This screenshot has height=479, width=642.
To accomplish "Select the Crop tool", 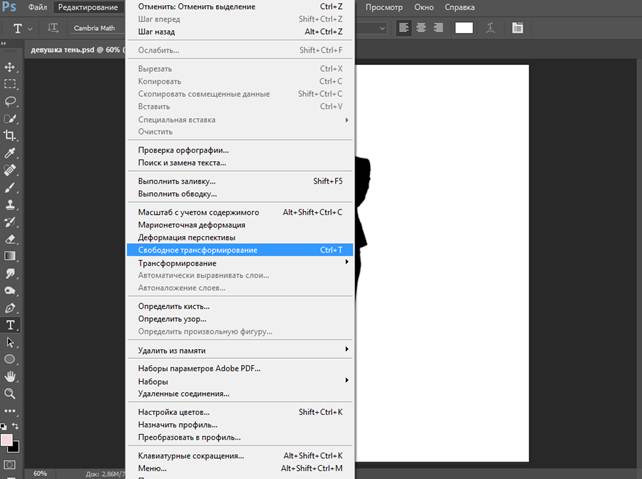I will pyautogui.click(x=10, y=135).
